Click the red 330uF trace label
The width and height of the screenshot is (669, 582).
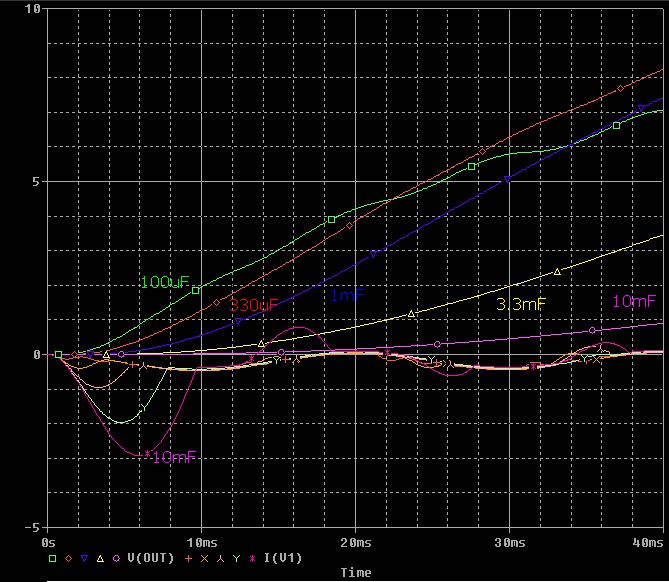(254, 305)
